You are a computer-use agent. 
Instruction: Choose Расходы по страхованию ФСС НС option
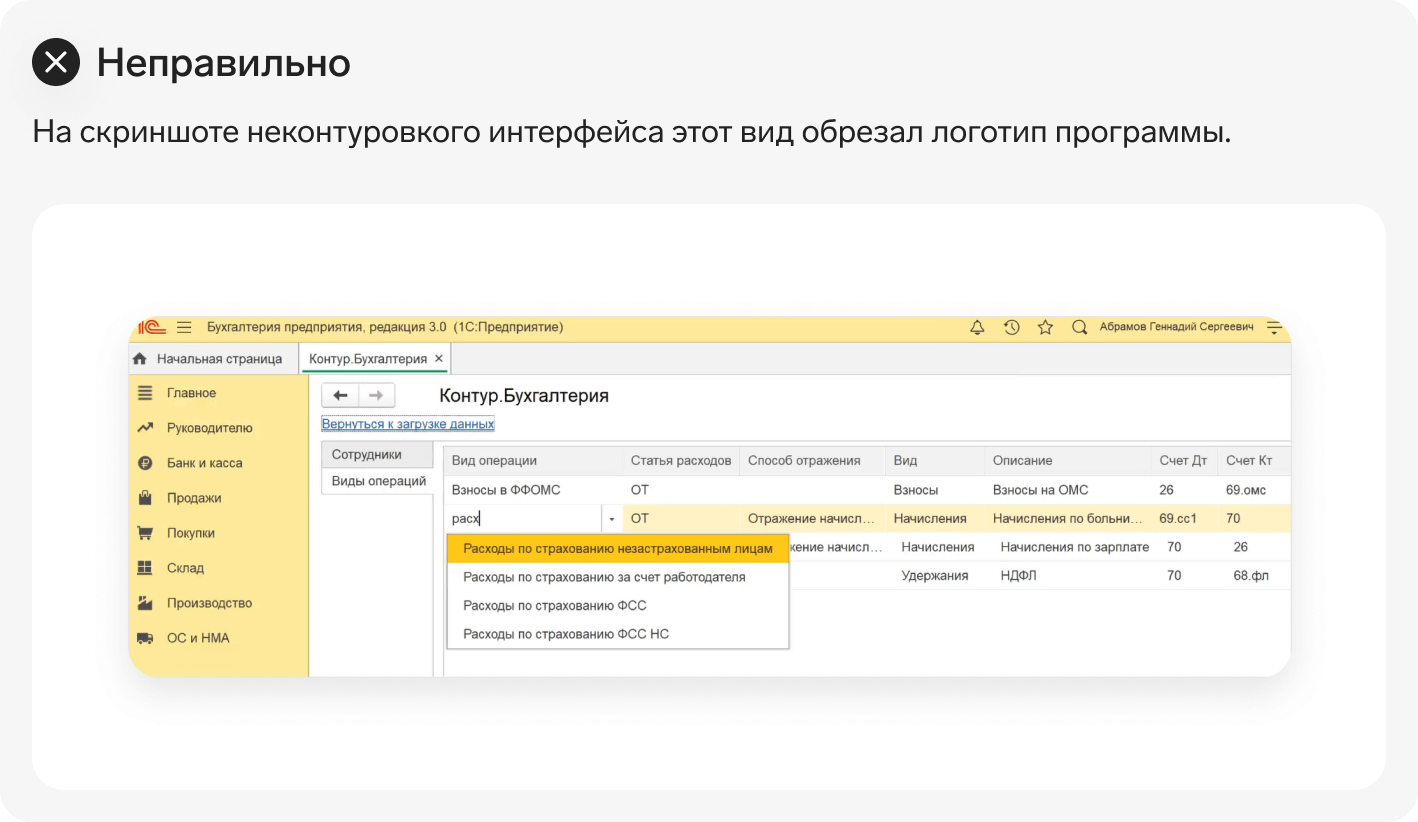(x=618, y=633)
